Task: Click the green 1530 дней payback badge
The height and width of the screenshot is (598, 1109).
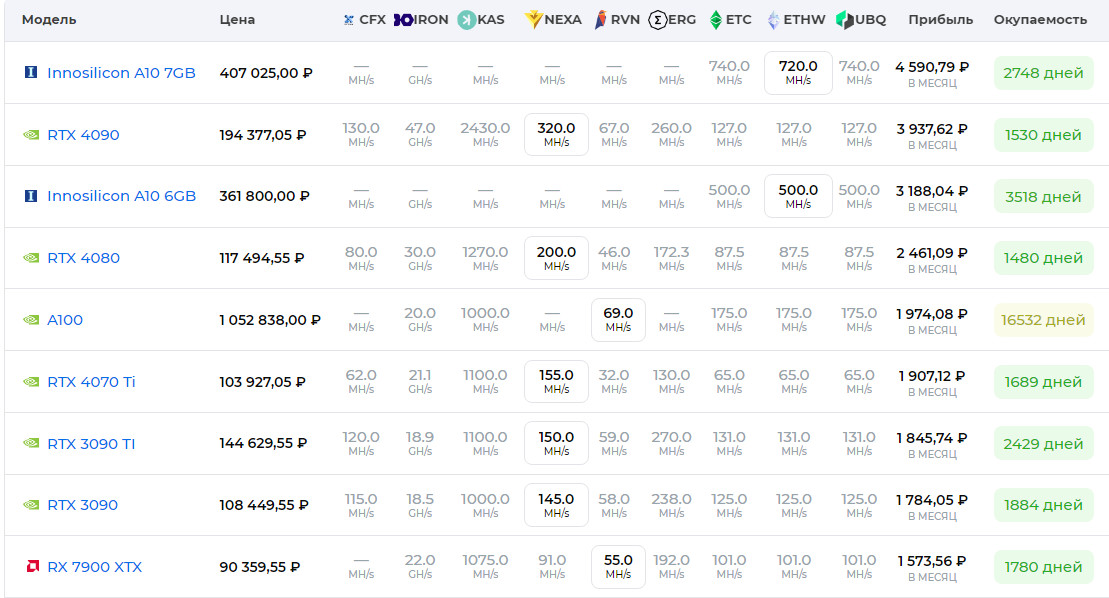Action: 1042,134
